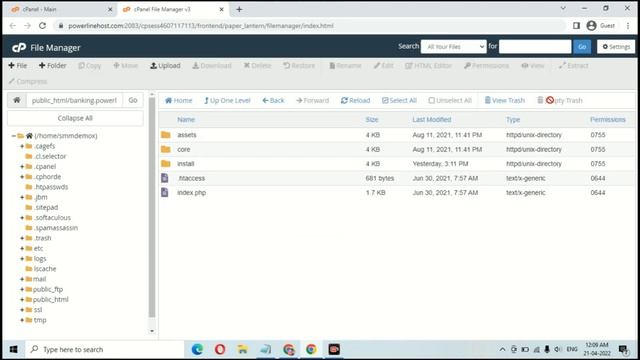
Task: Sort by Last Modified column
Action: [431, 120]
